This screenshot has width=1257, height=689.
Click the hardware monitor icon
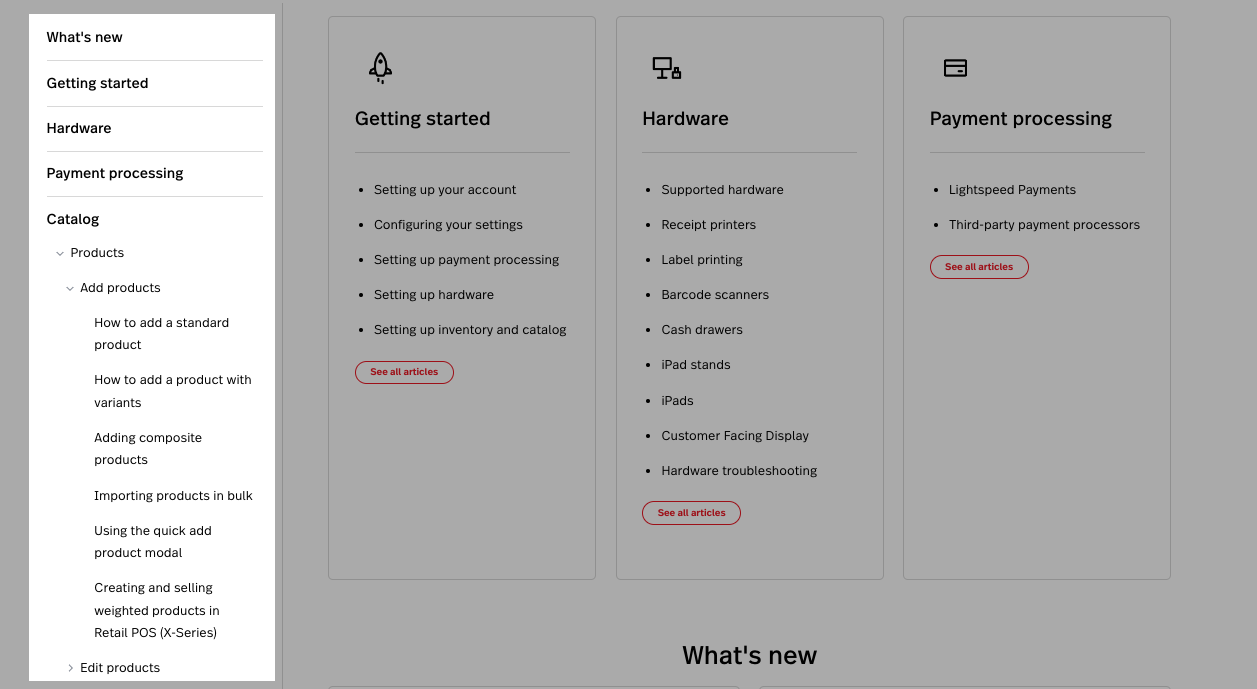pos(667,68)
